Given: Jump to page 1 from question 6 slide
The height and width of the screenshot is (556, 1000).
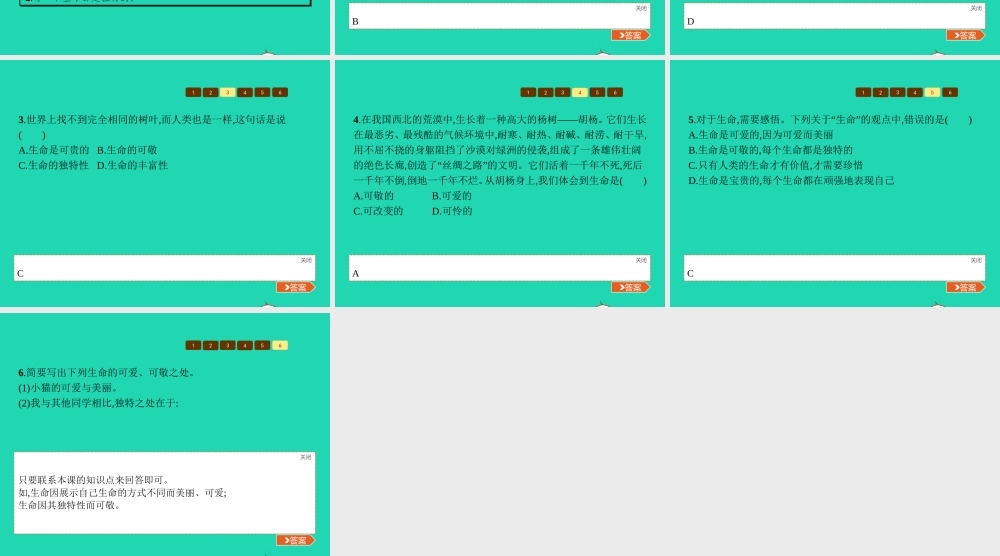Looking at the screenshot, I should [x=193, y=346].
